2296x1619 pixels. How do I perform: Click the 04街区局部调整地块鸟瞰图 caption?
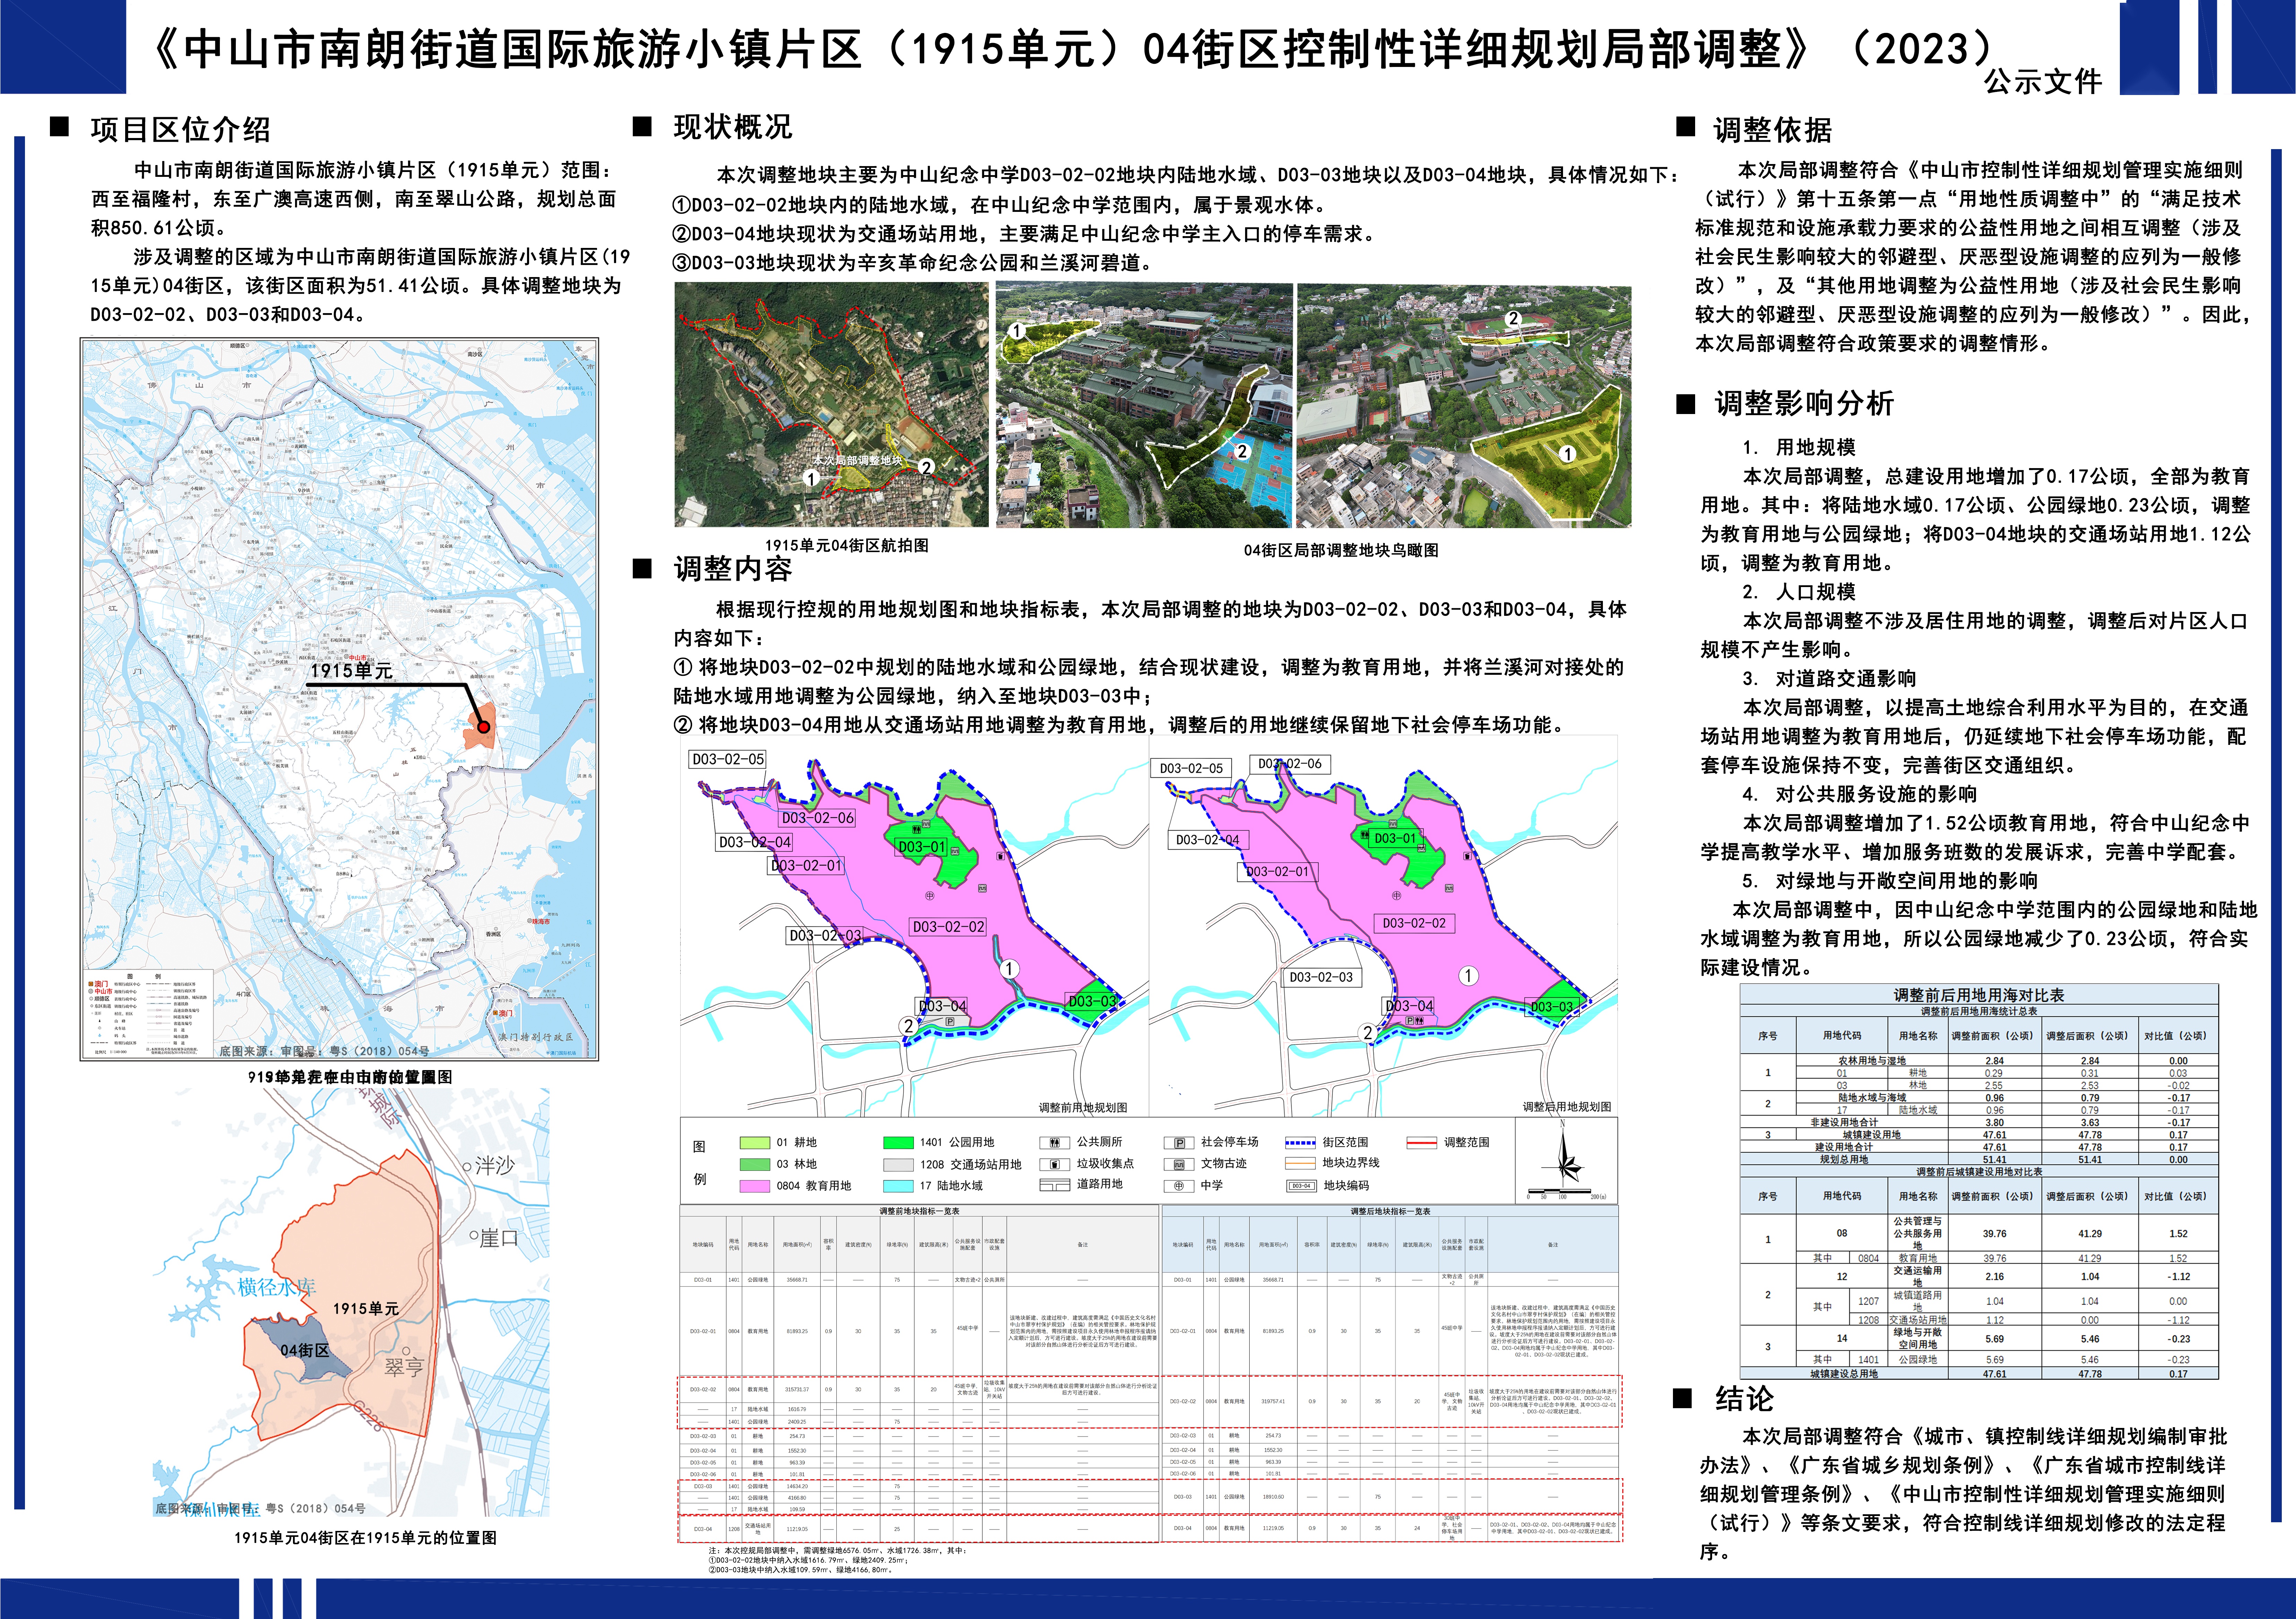click(1341, 550)
